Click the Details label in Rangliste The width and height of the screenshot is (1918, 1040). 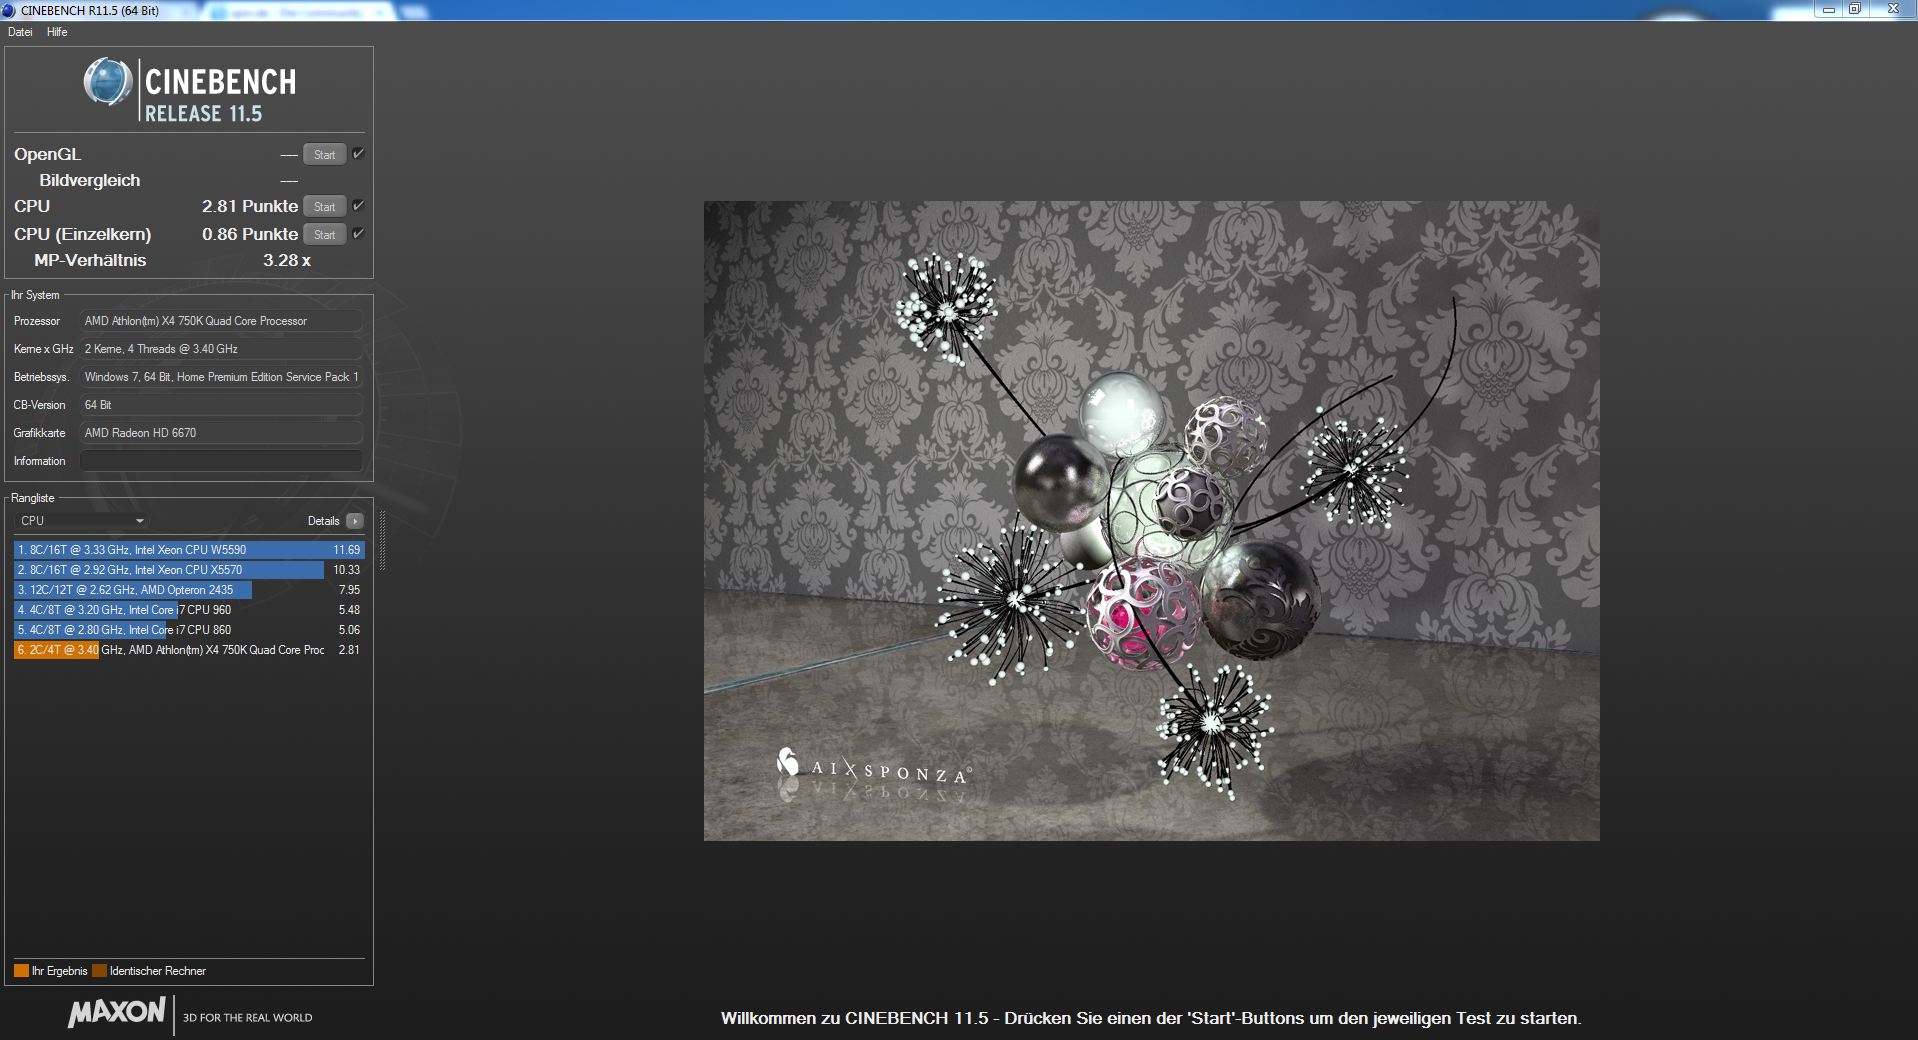click(323, 521)
